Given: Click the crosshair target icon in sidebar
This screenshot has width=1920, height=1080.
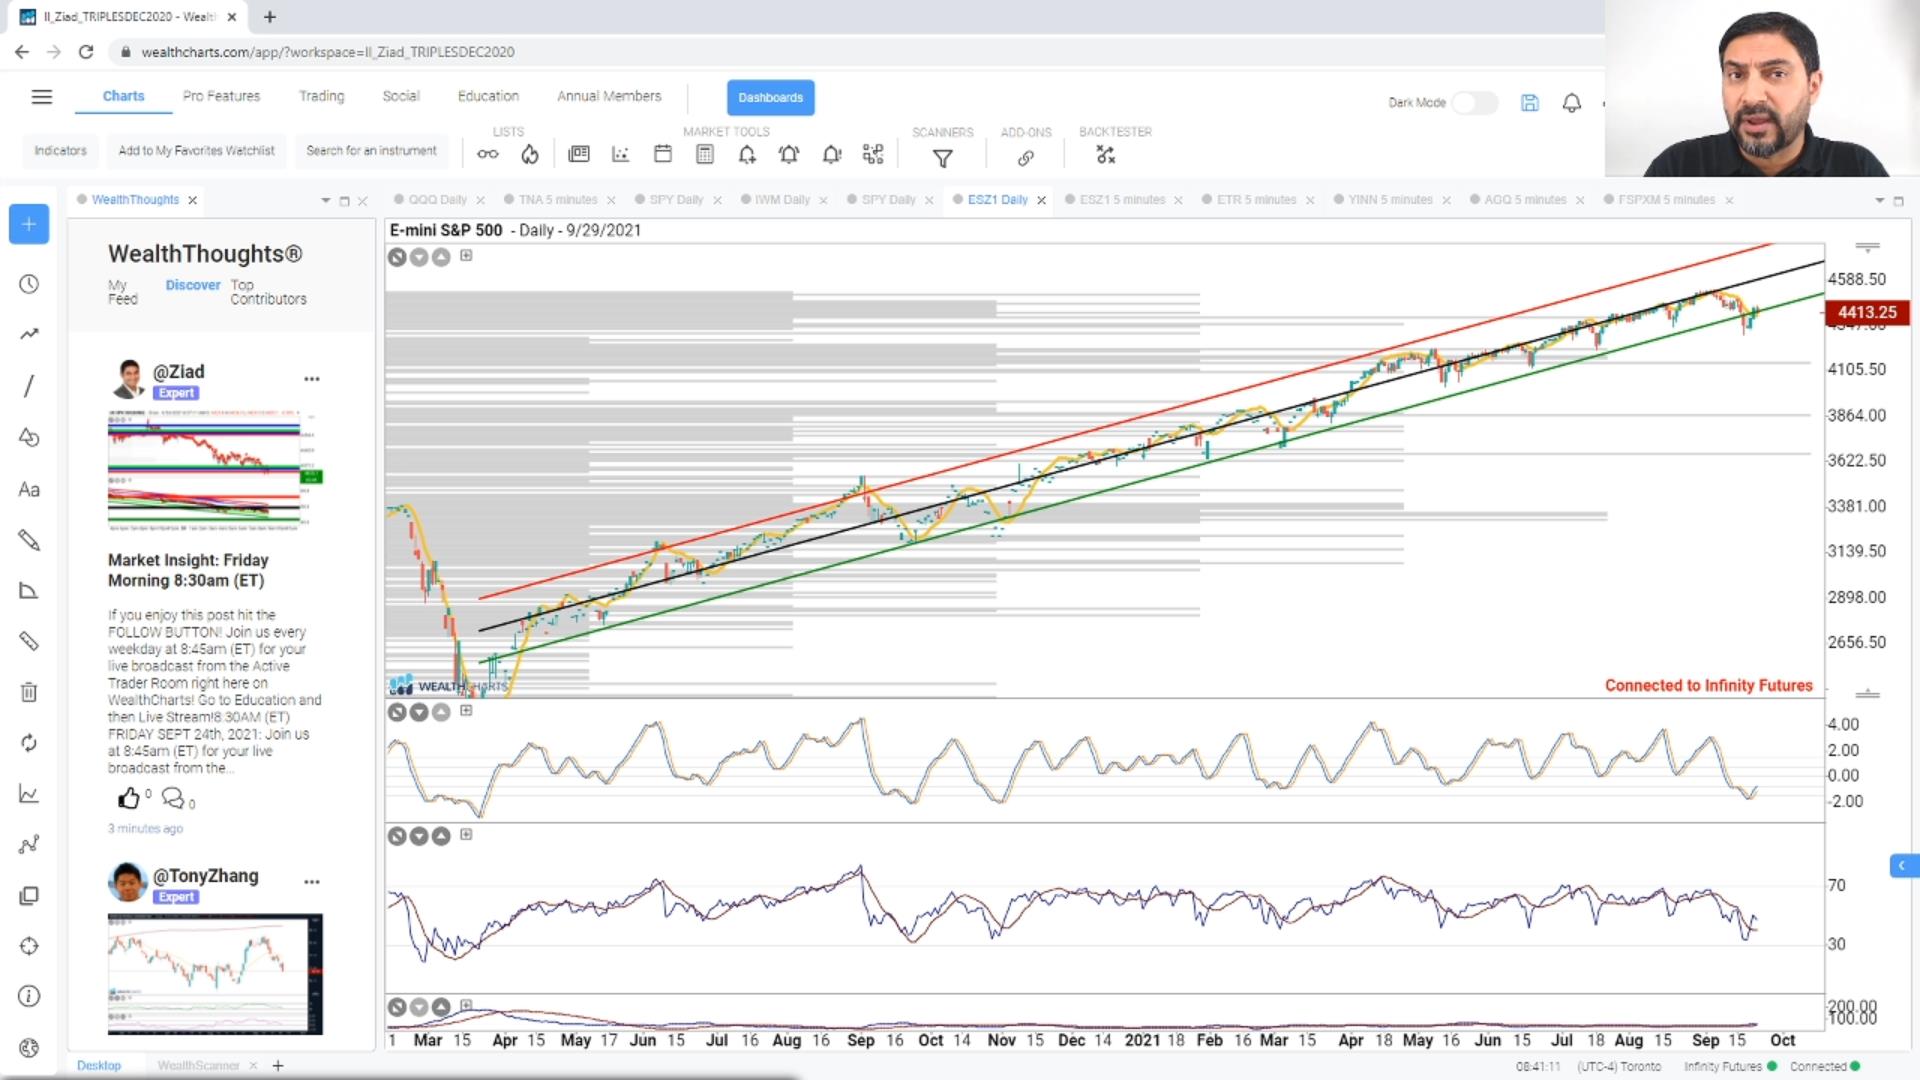Looking at the screenshot, I should [29, 946].
